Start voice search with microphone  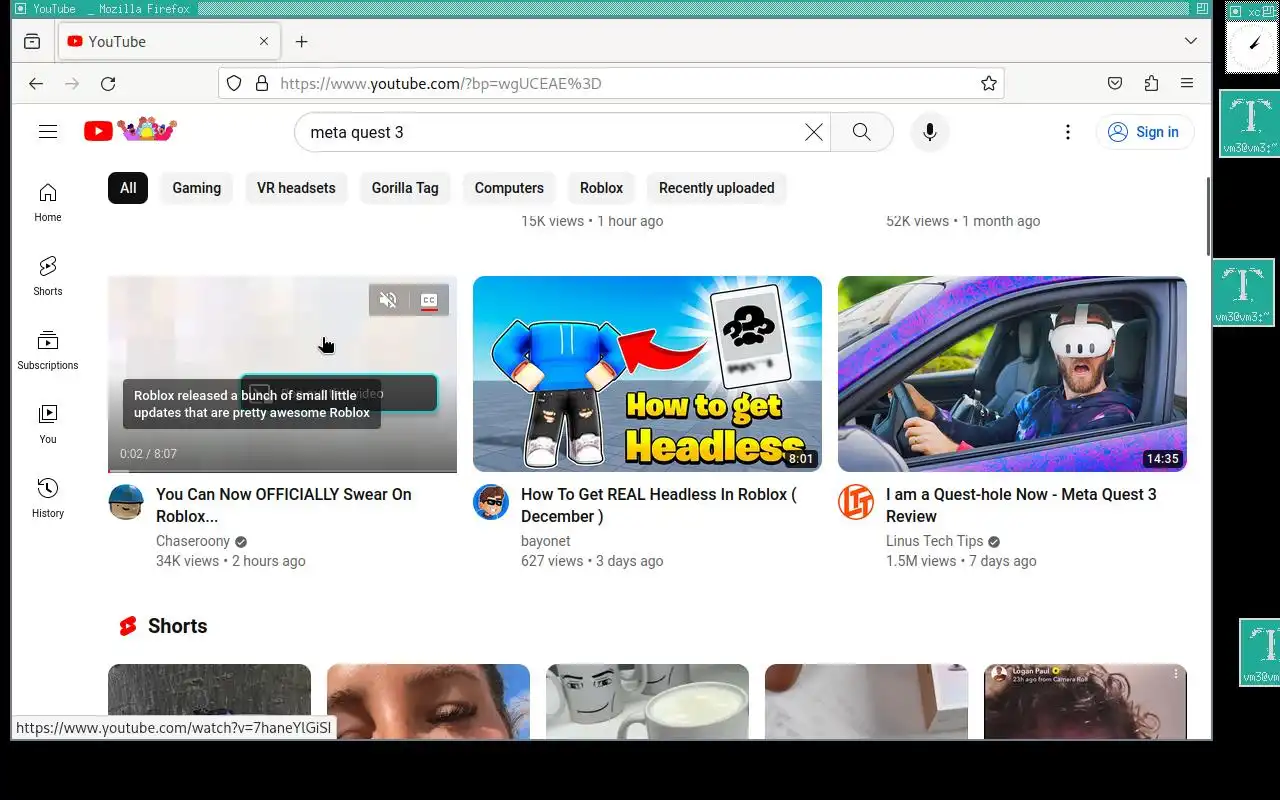pyautogui.click(x=930, y=132)
